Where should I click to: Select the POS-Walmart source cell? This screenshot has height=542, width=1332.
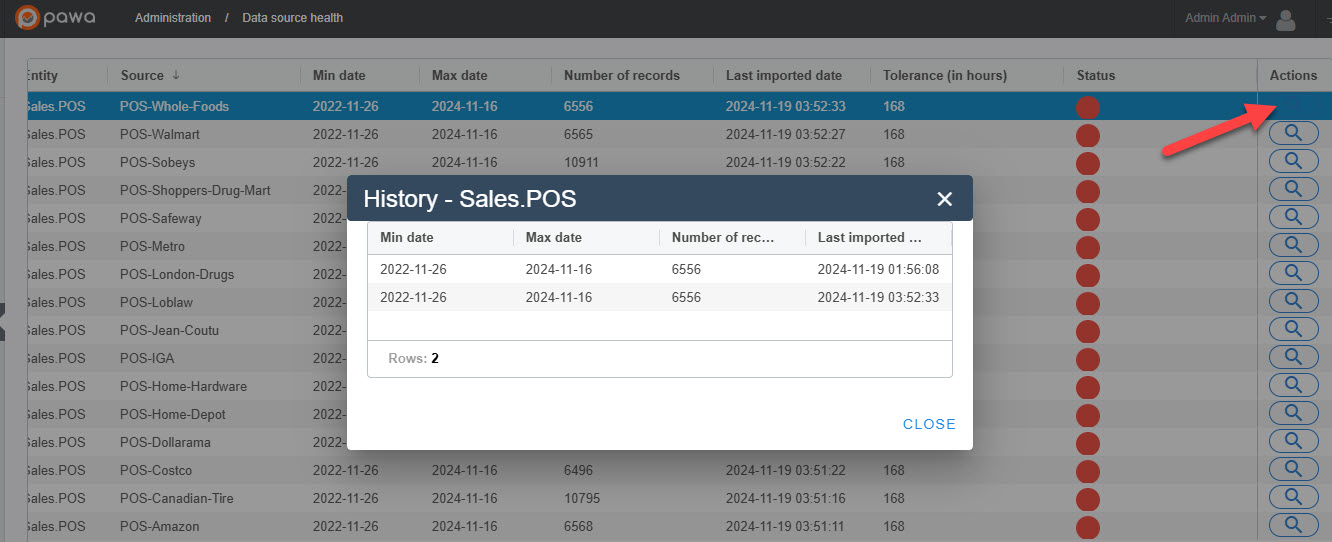click(159, 134)
